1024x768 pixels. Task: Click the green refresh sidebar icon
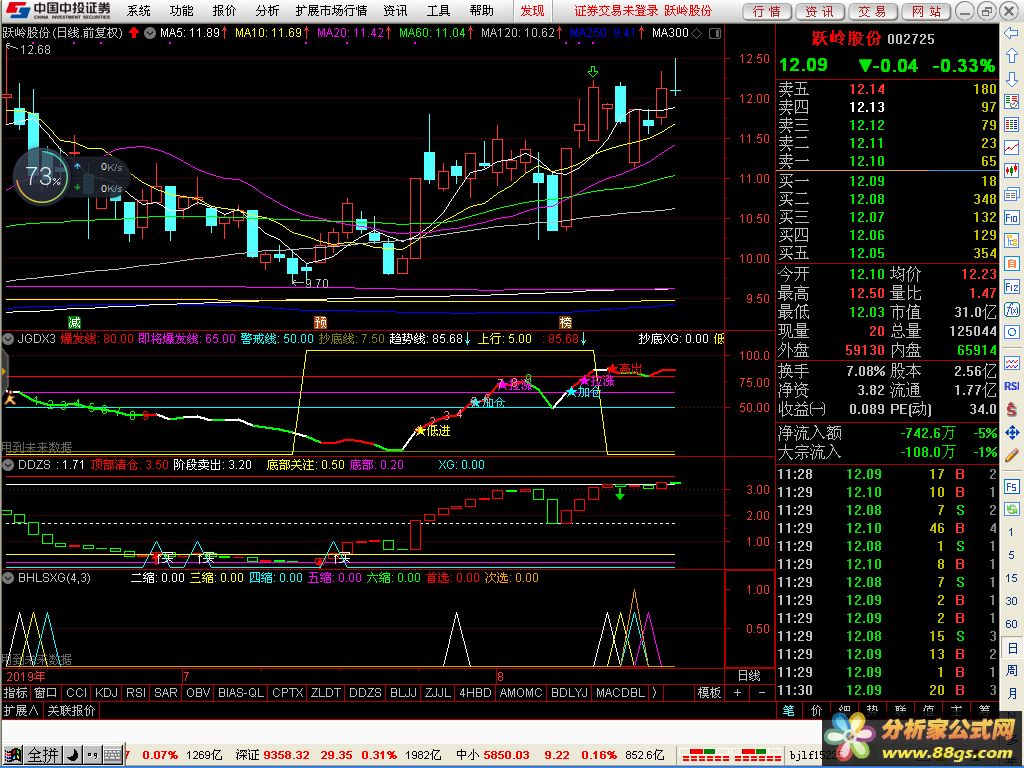pyautogui.click(x=1011, y=509)
